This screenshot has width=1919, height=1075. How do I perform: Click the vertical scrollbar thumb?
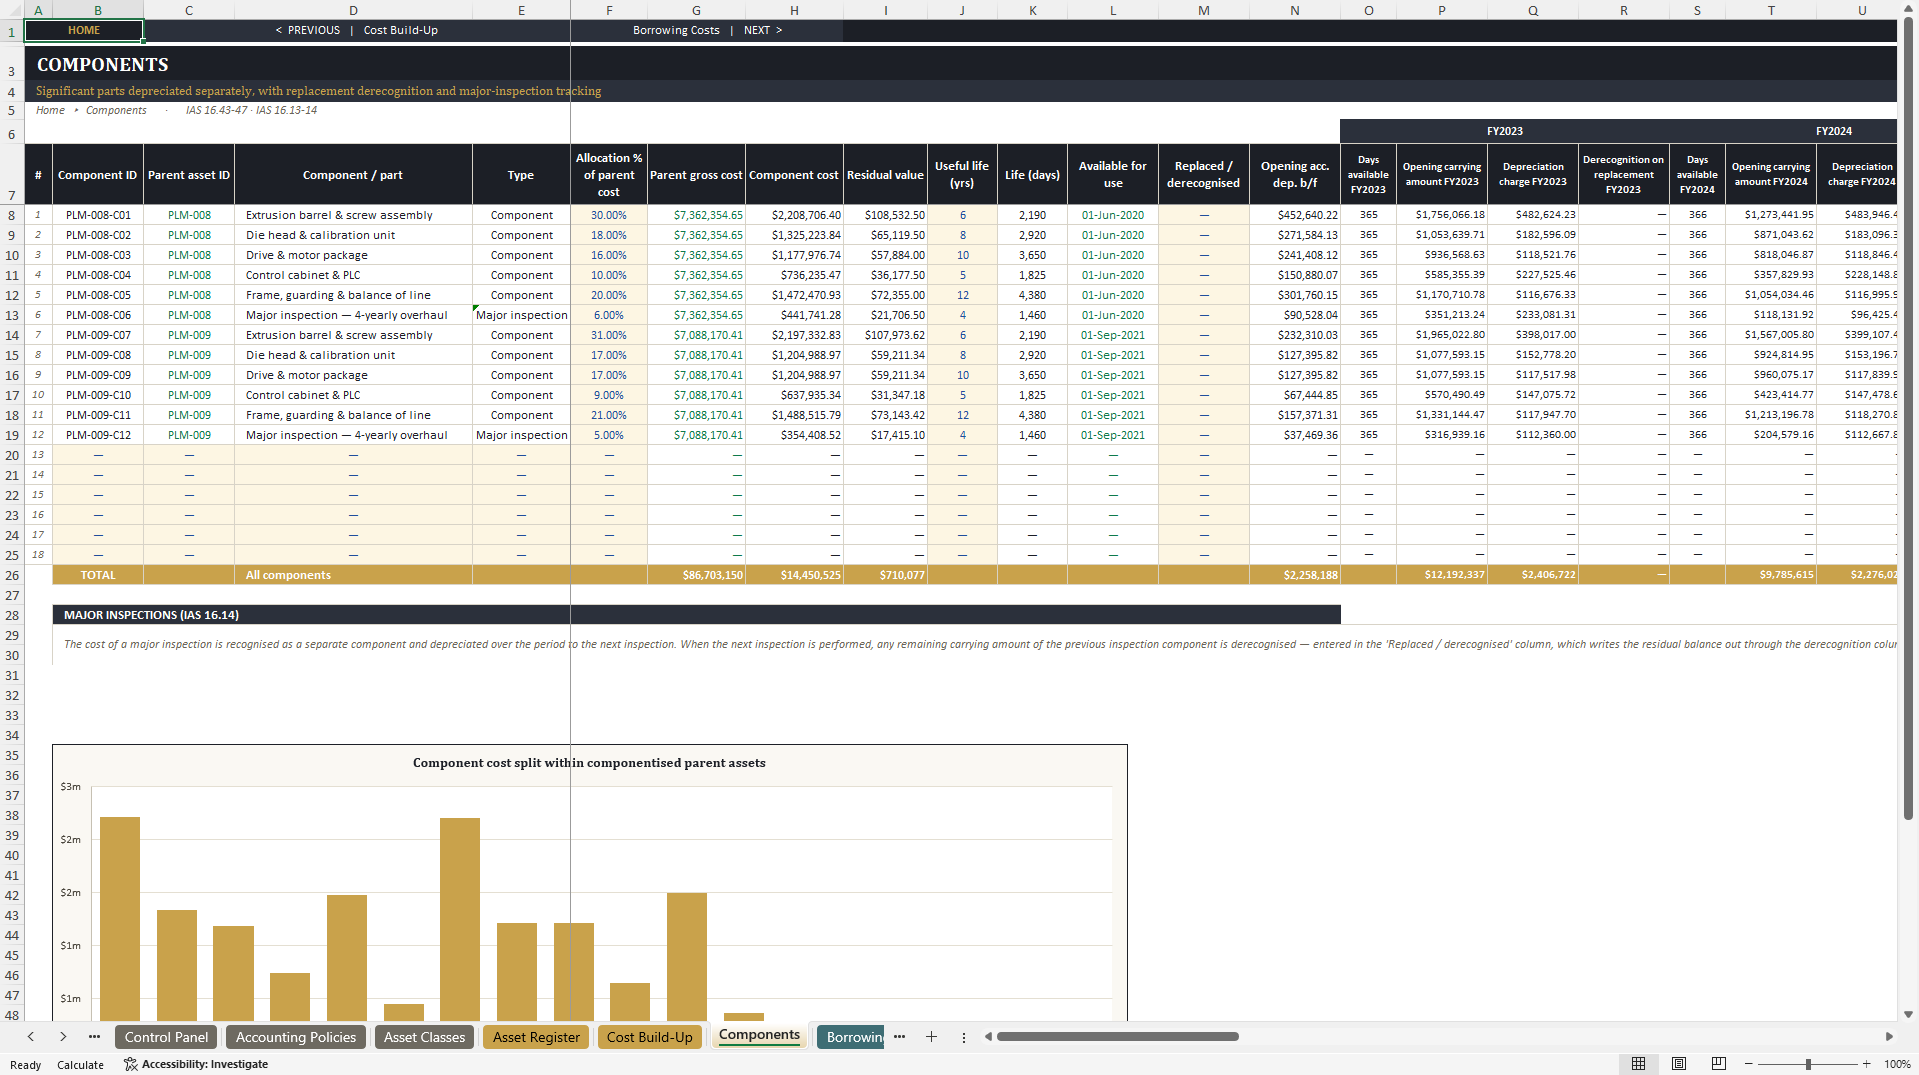tap(1908, 418)
